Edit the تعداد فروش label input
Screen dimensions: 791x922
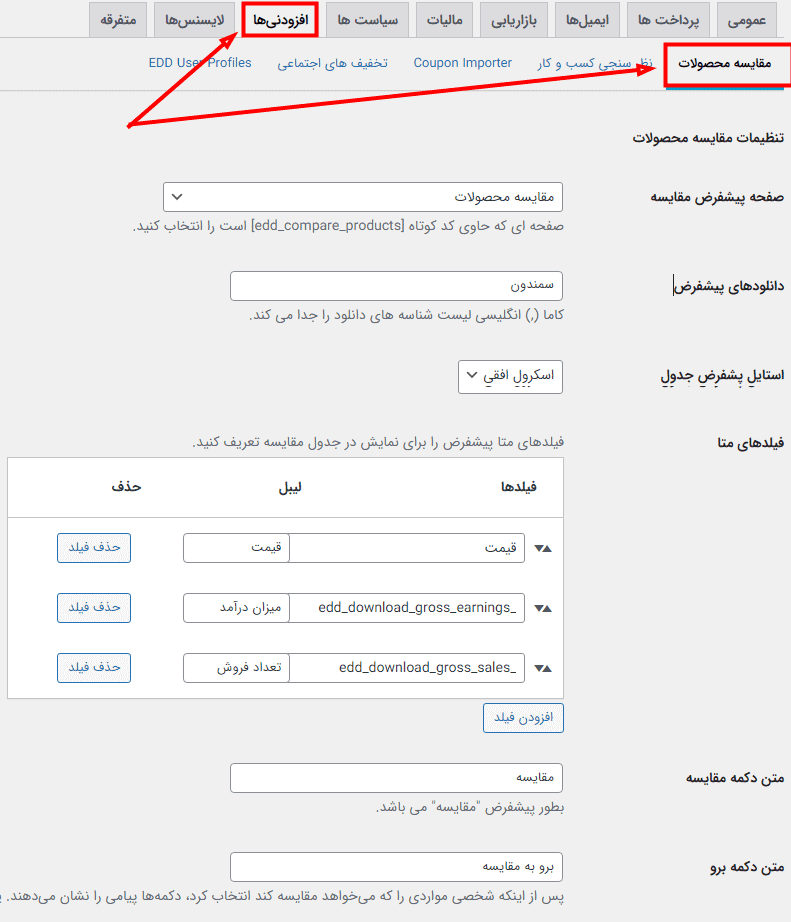[236, 668]
